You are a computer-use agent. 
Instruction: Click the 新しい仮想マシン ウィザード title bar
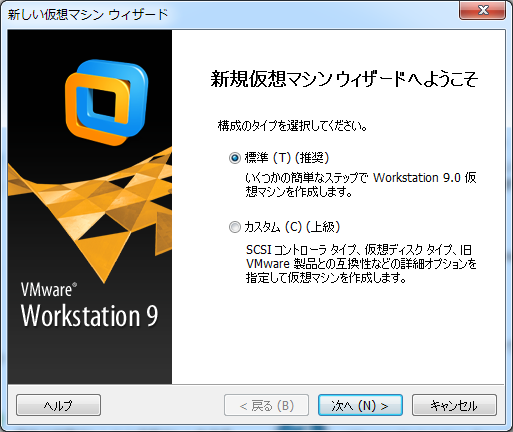pyautogui.click(x=87, y=15)
